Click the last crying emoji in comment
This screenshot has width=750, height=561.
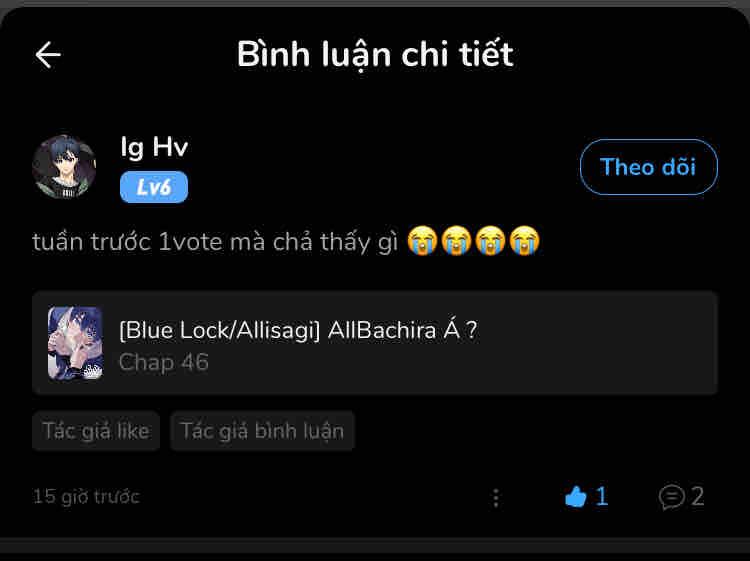pyautogui.click(x=524, y=241)
